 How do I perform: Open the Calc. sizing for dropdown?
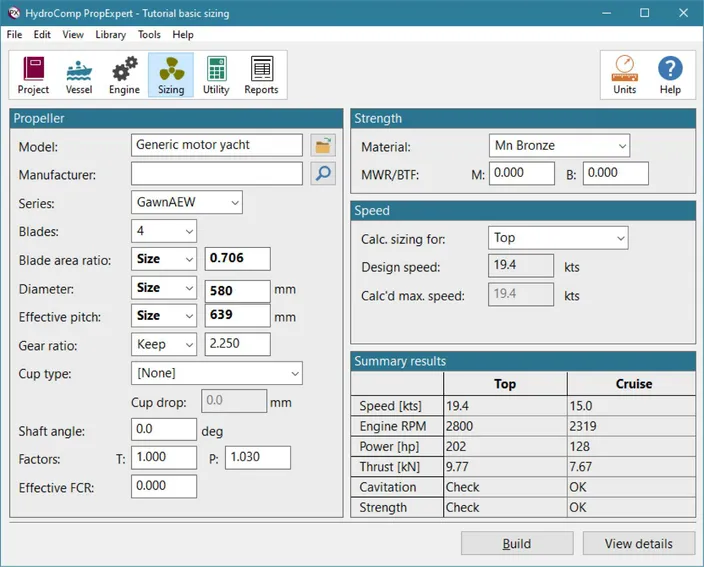[x=558, y=238]
